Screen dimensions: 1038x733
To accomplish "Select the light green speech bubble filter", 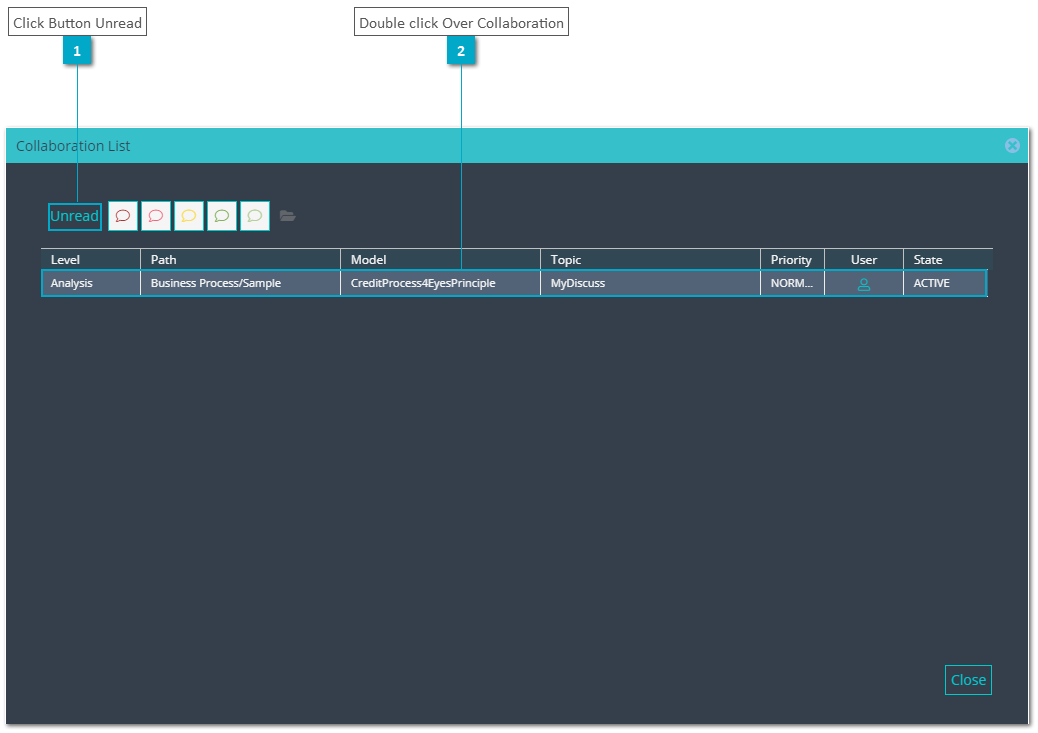I will 255,216.
